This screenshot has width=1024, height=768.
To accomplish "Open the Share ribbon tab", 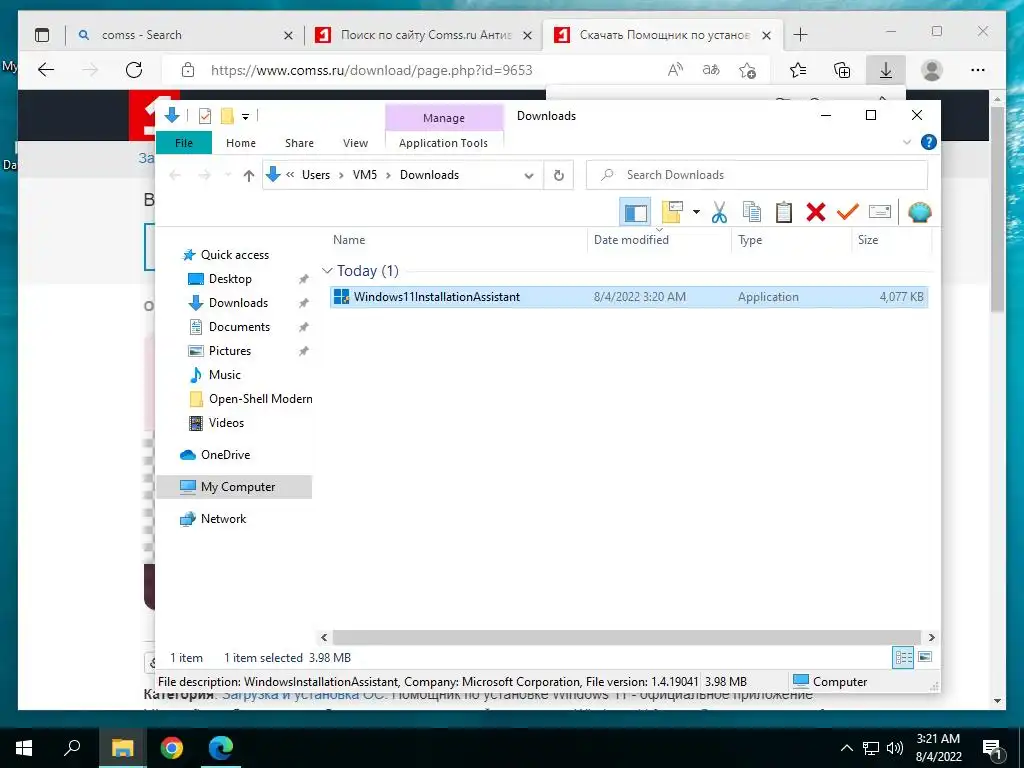I will [299, 142].
